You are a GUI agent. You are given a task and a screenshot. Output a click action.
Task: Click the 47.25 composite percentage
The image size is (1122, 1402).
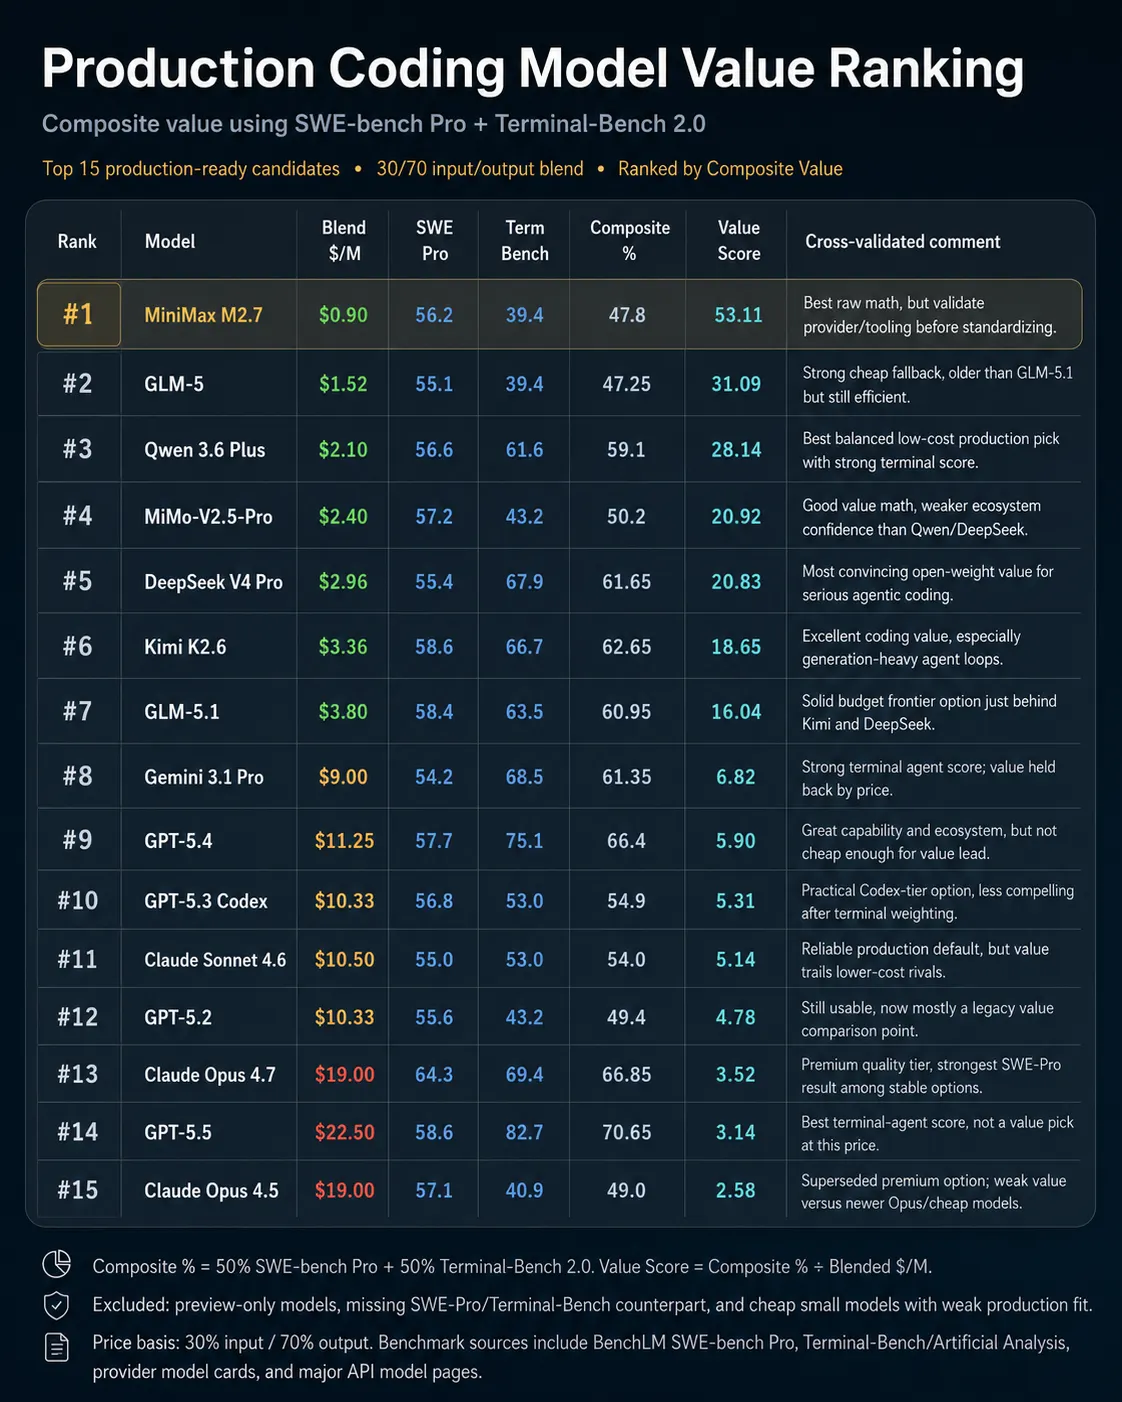626,384
